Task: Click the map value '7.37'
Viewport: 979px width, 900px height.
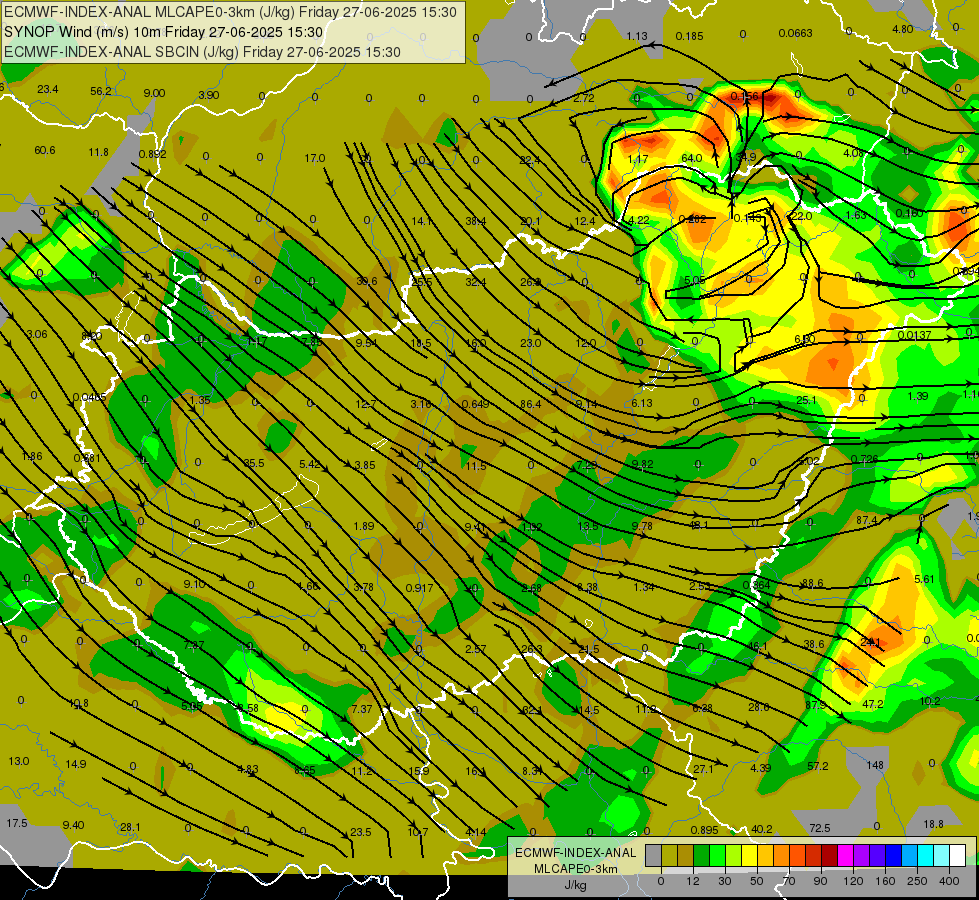Action: tap(362, 709)
